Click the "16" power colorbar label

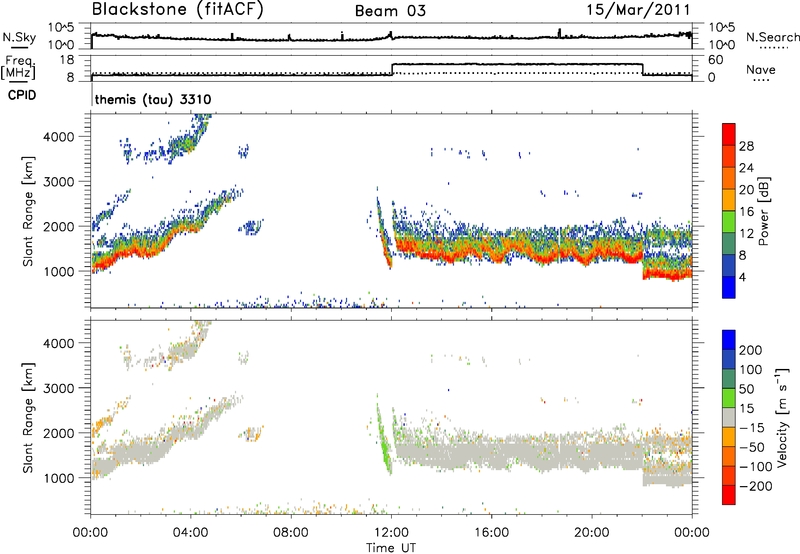pos(746,212)
